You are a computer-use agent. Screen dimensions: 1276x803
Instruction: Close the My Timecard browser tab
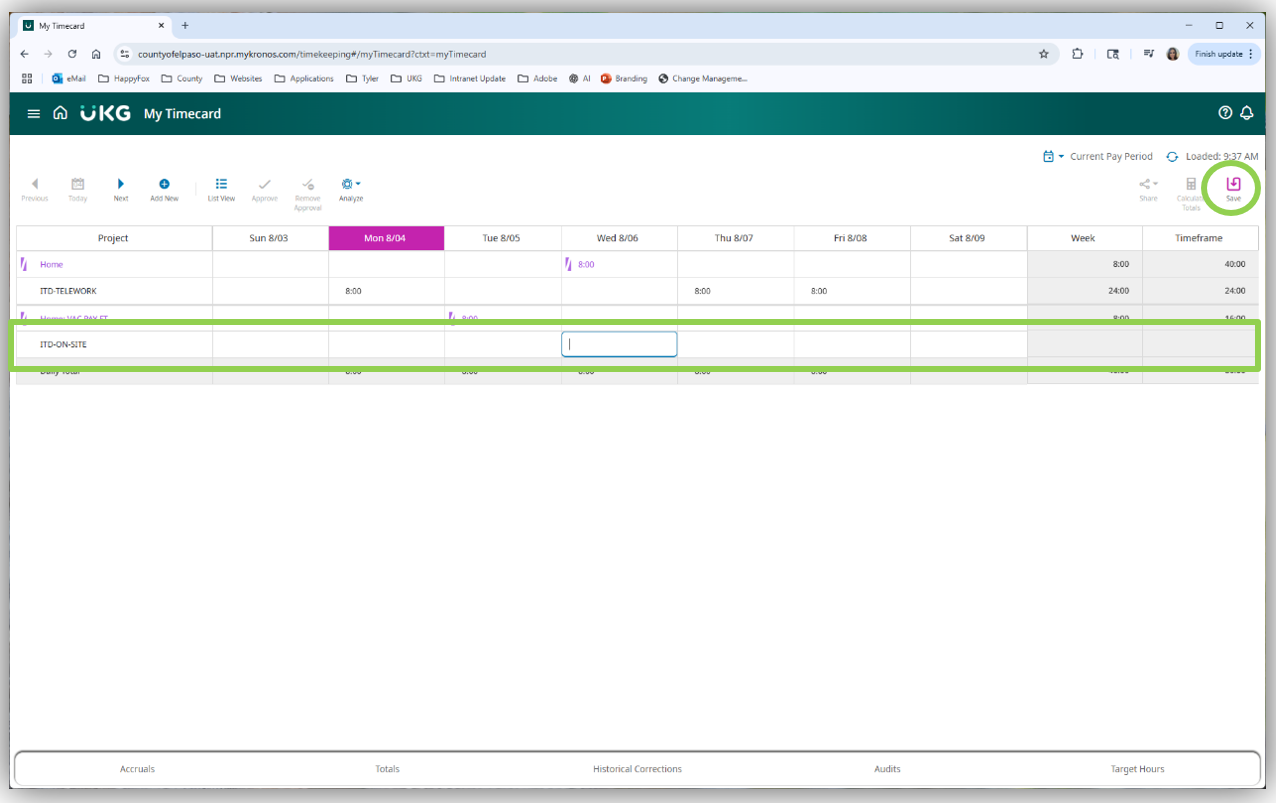point(163,26)
